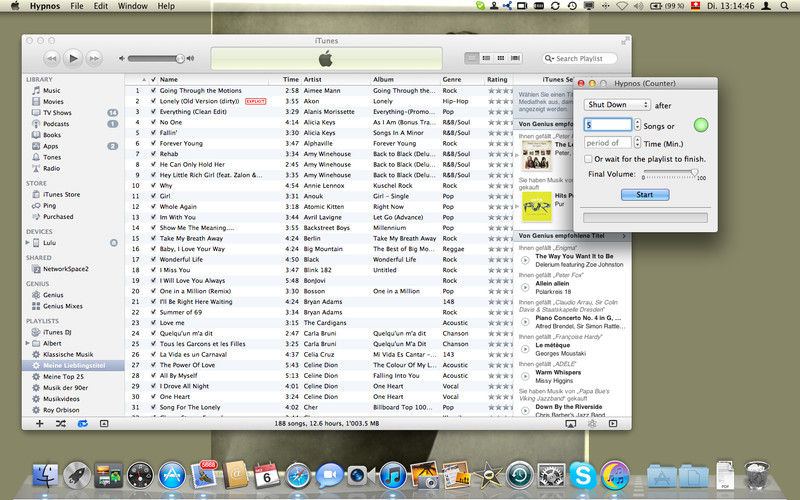Click the AirPlay icon in iTunes
Screen dimensions: 800x500
[570, 423]
